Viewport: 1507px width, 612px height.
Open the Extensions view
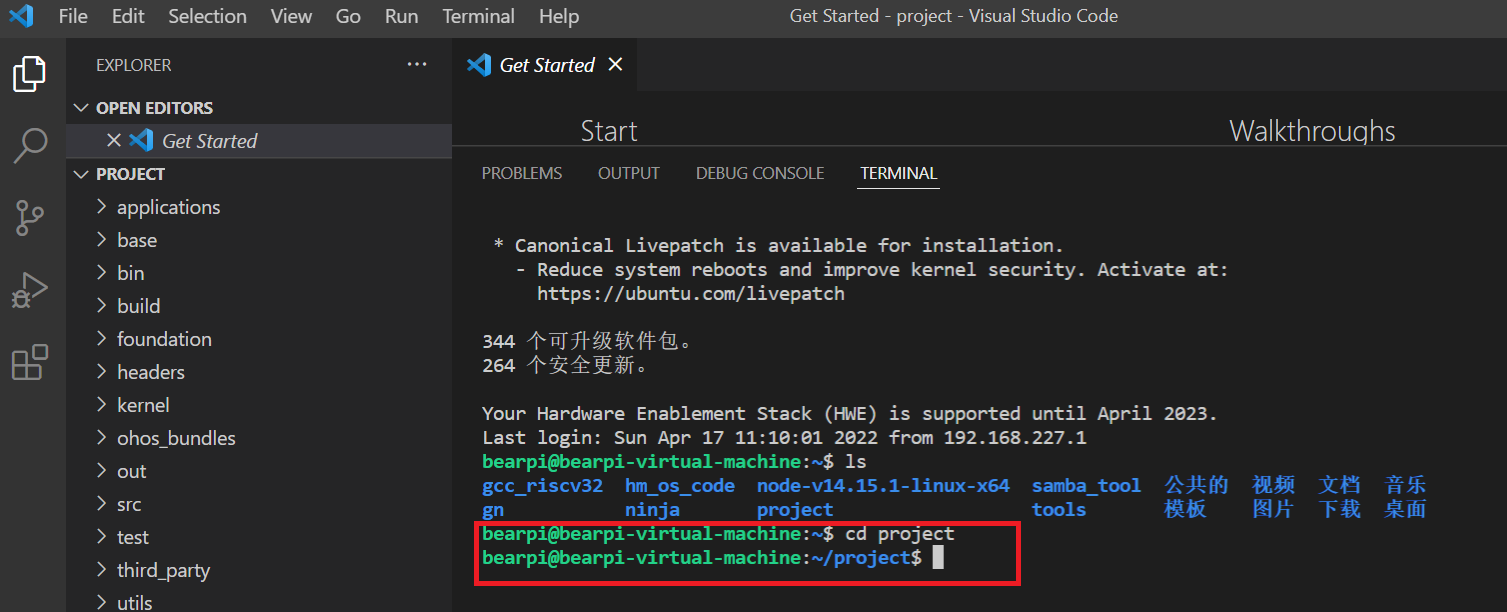[29, 362]
